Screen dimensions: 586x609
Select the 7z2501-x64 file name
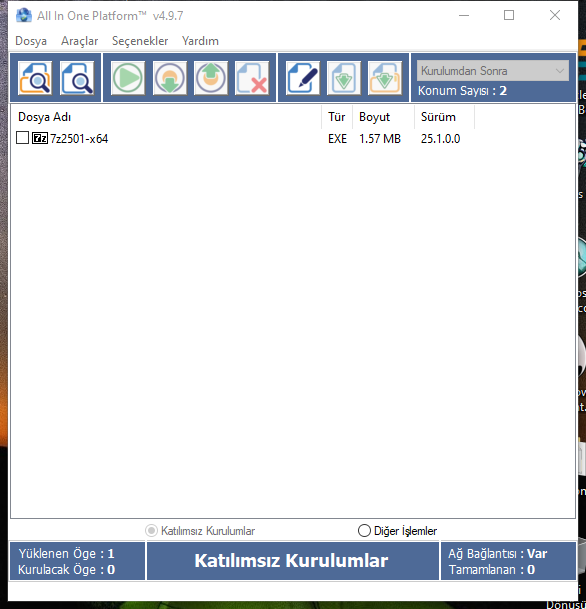tap(79, 139)
